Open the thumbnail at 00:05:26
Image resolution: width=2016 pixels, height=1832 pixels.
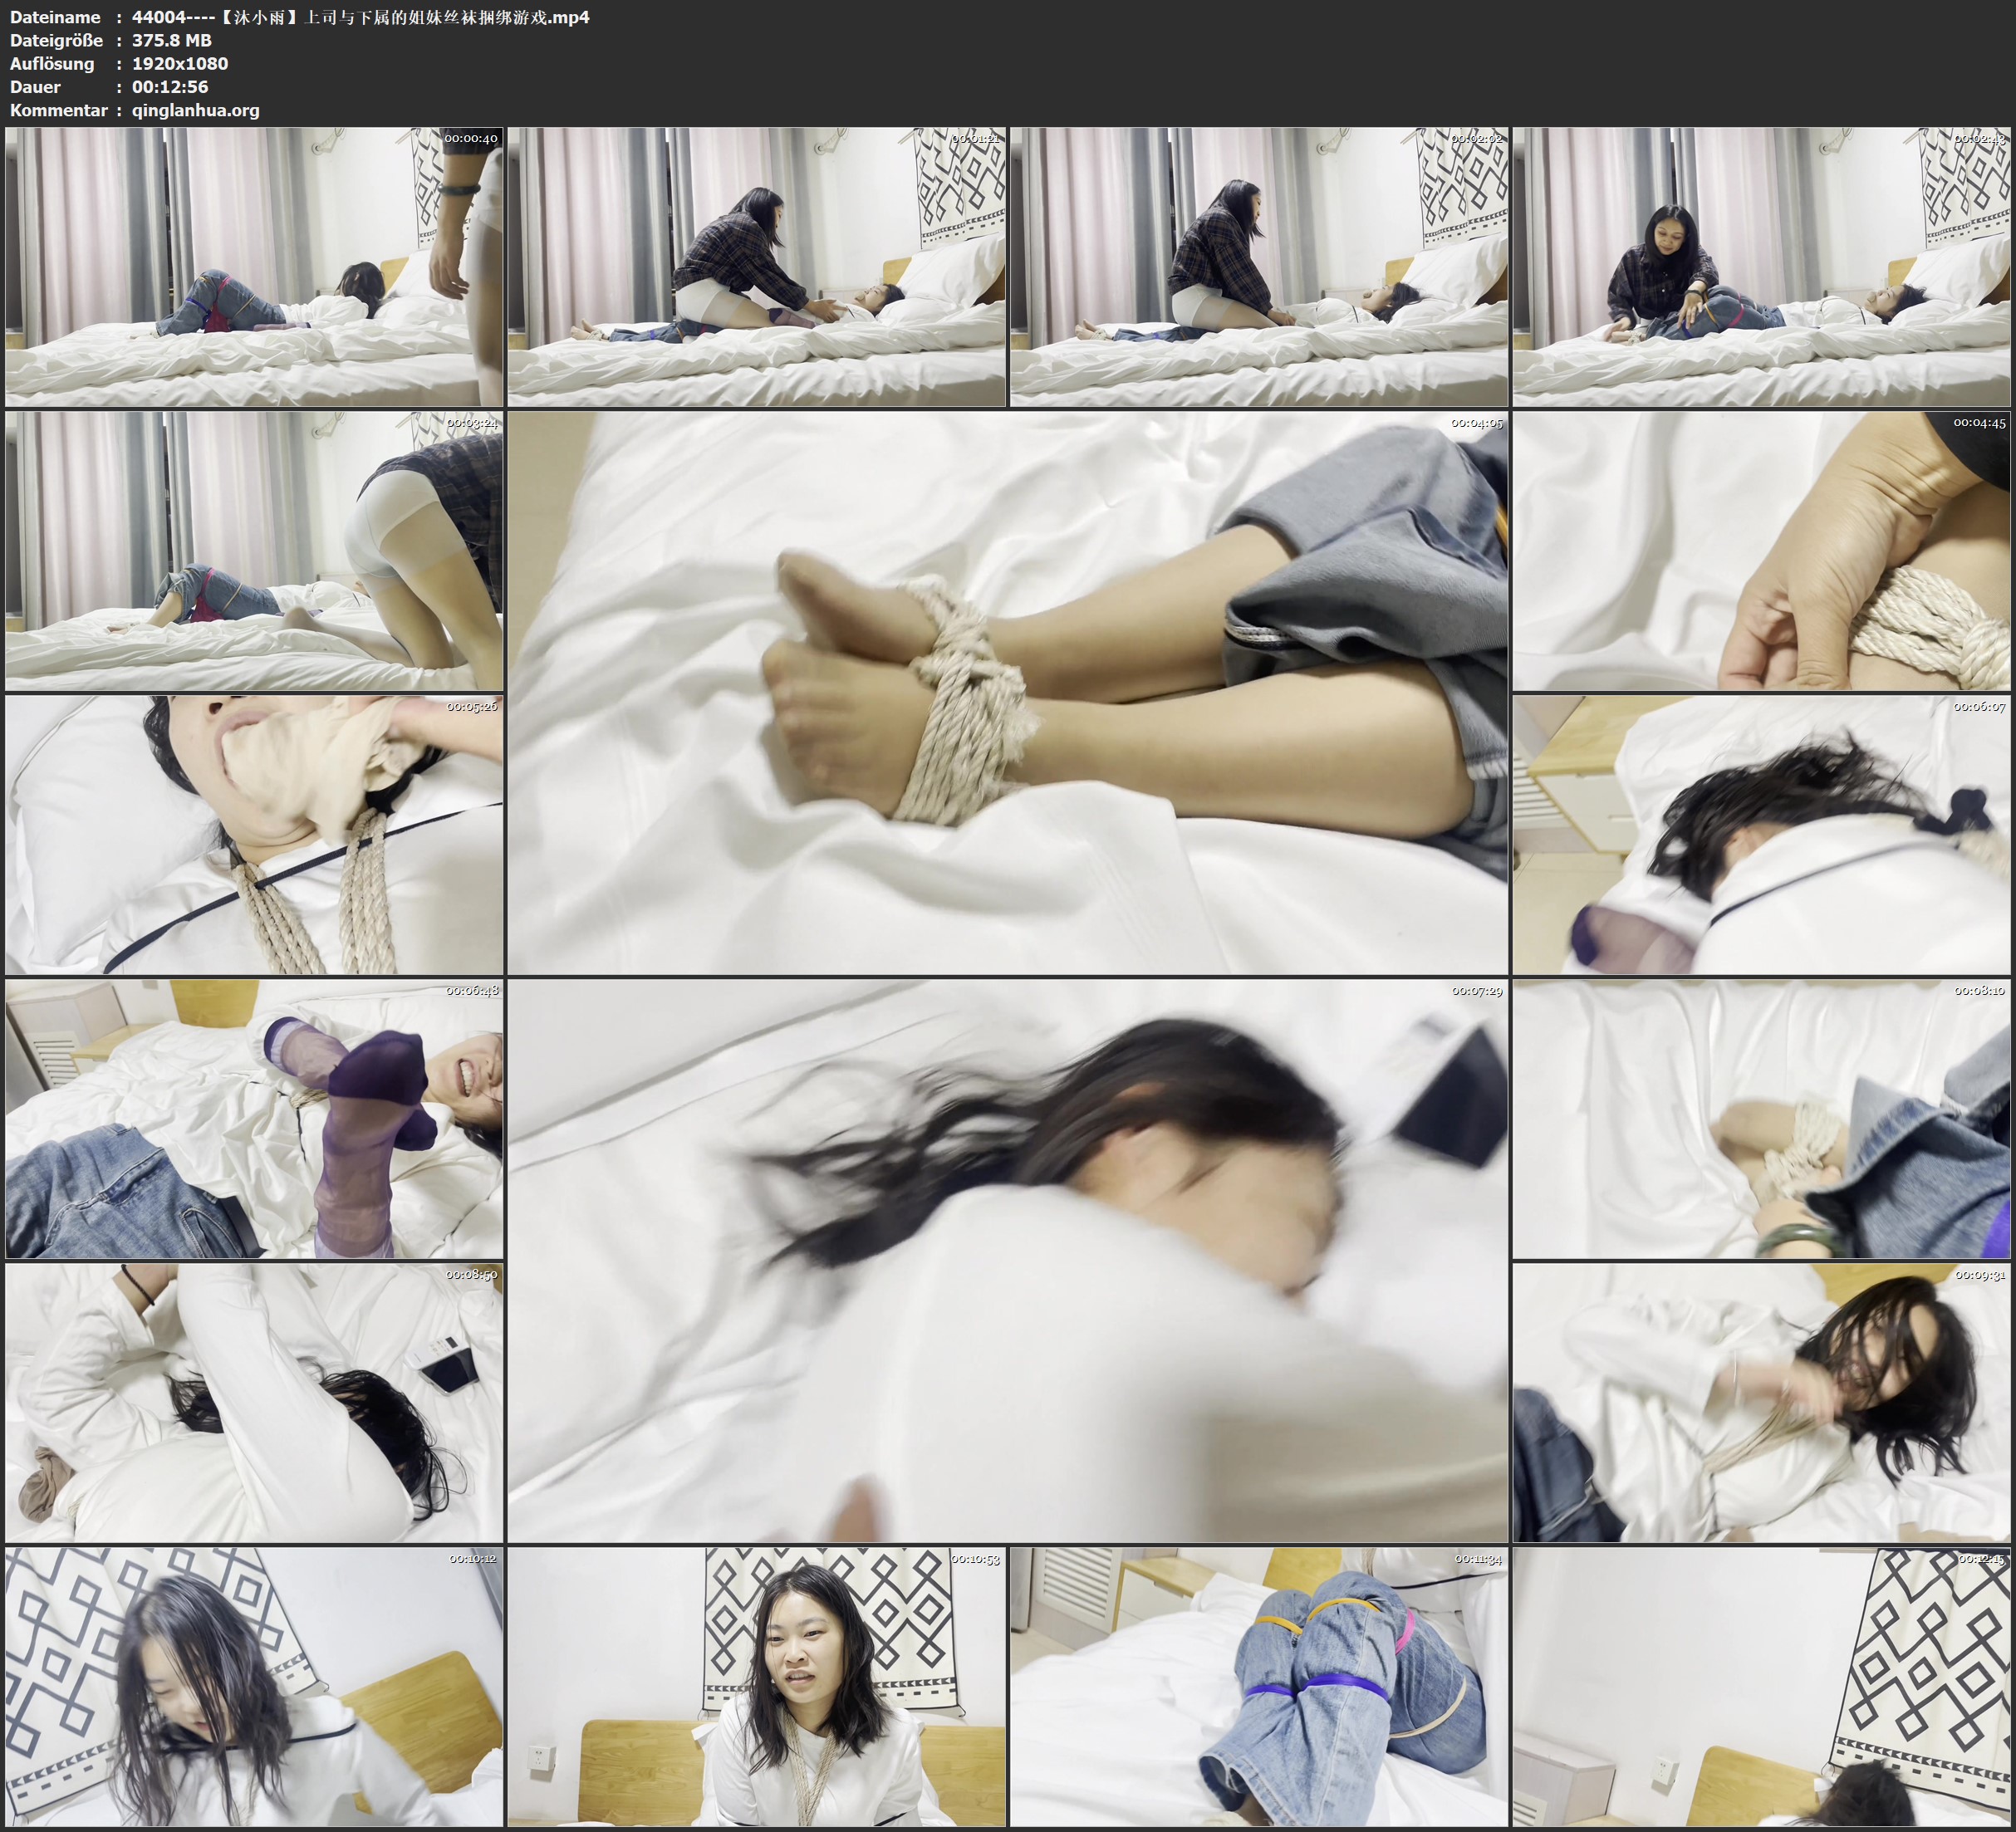254,834
